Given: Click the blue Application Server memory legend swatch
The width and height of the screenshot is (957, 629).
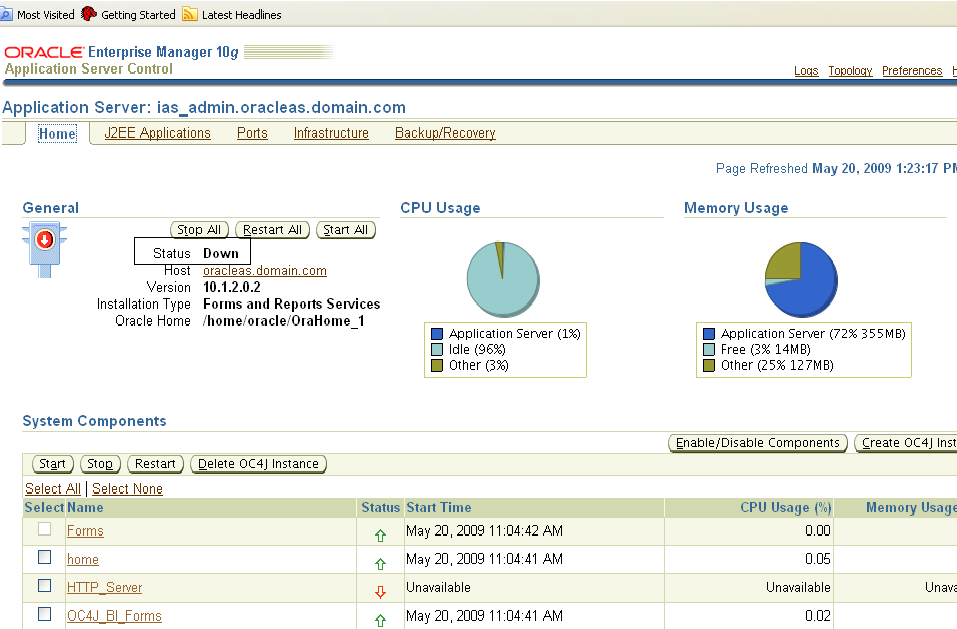Looking at the screenshot, I should (709, 334).
